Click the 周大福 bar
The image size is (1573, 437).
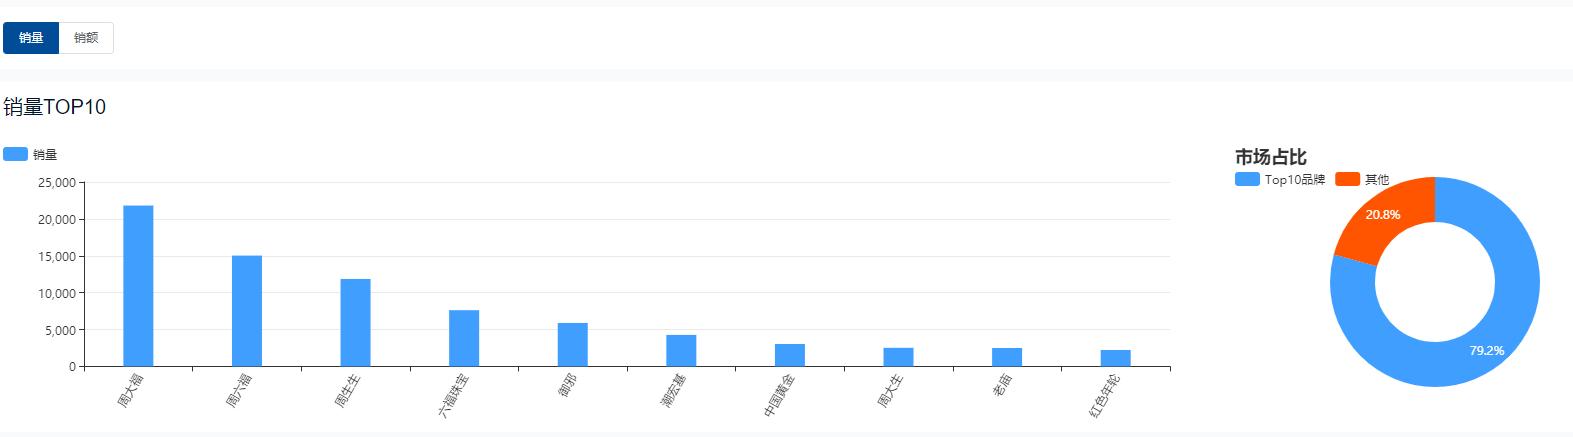click(138, 286)
